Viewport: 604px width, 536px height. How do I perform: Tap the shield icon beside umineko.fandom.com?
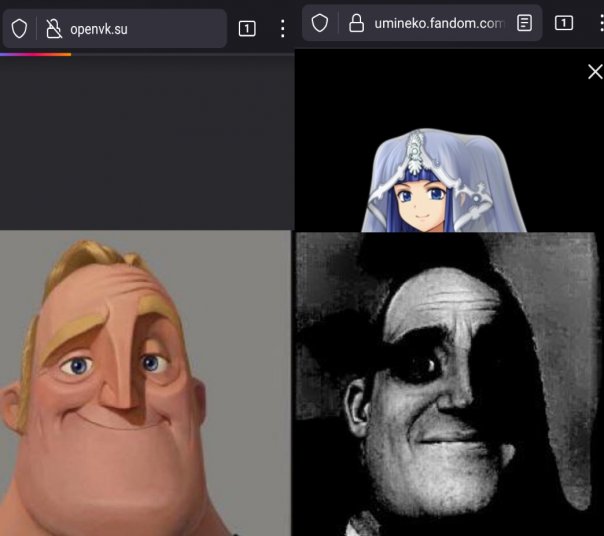click(320, 23)
